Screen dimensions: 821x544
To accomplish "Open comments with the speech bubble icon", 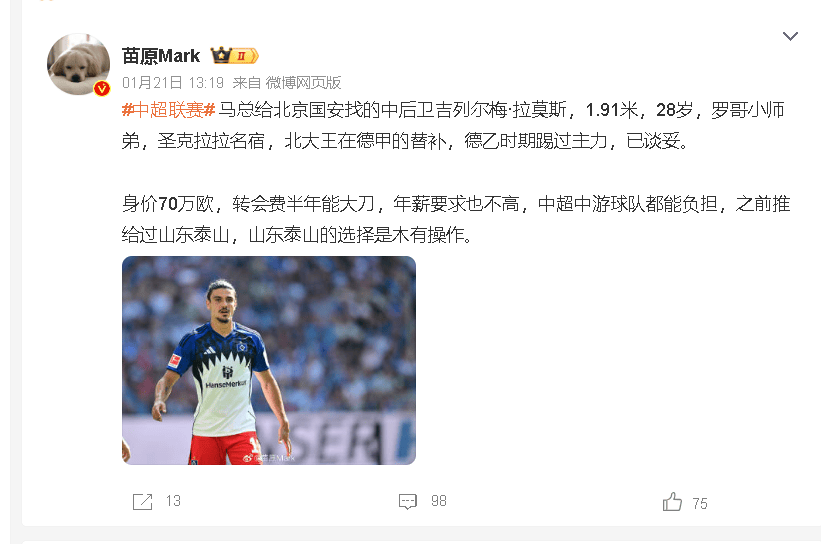I will pyautogui.click(x=408, y=502).
